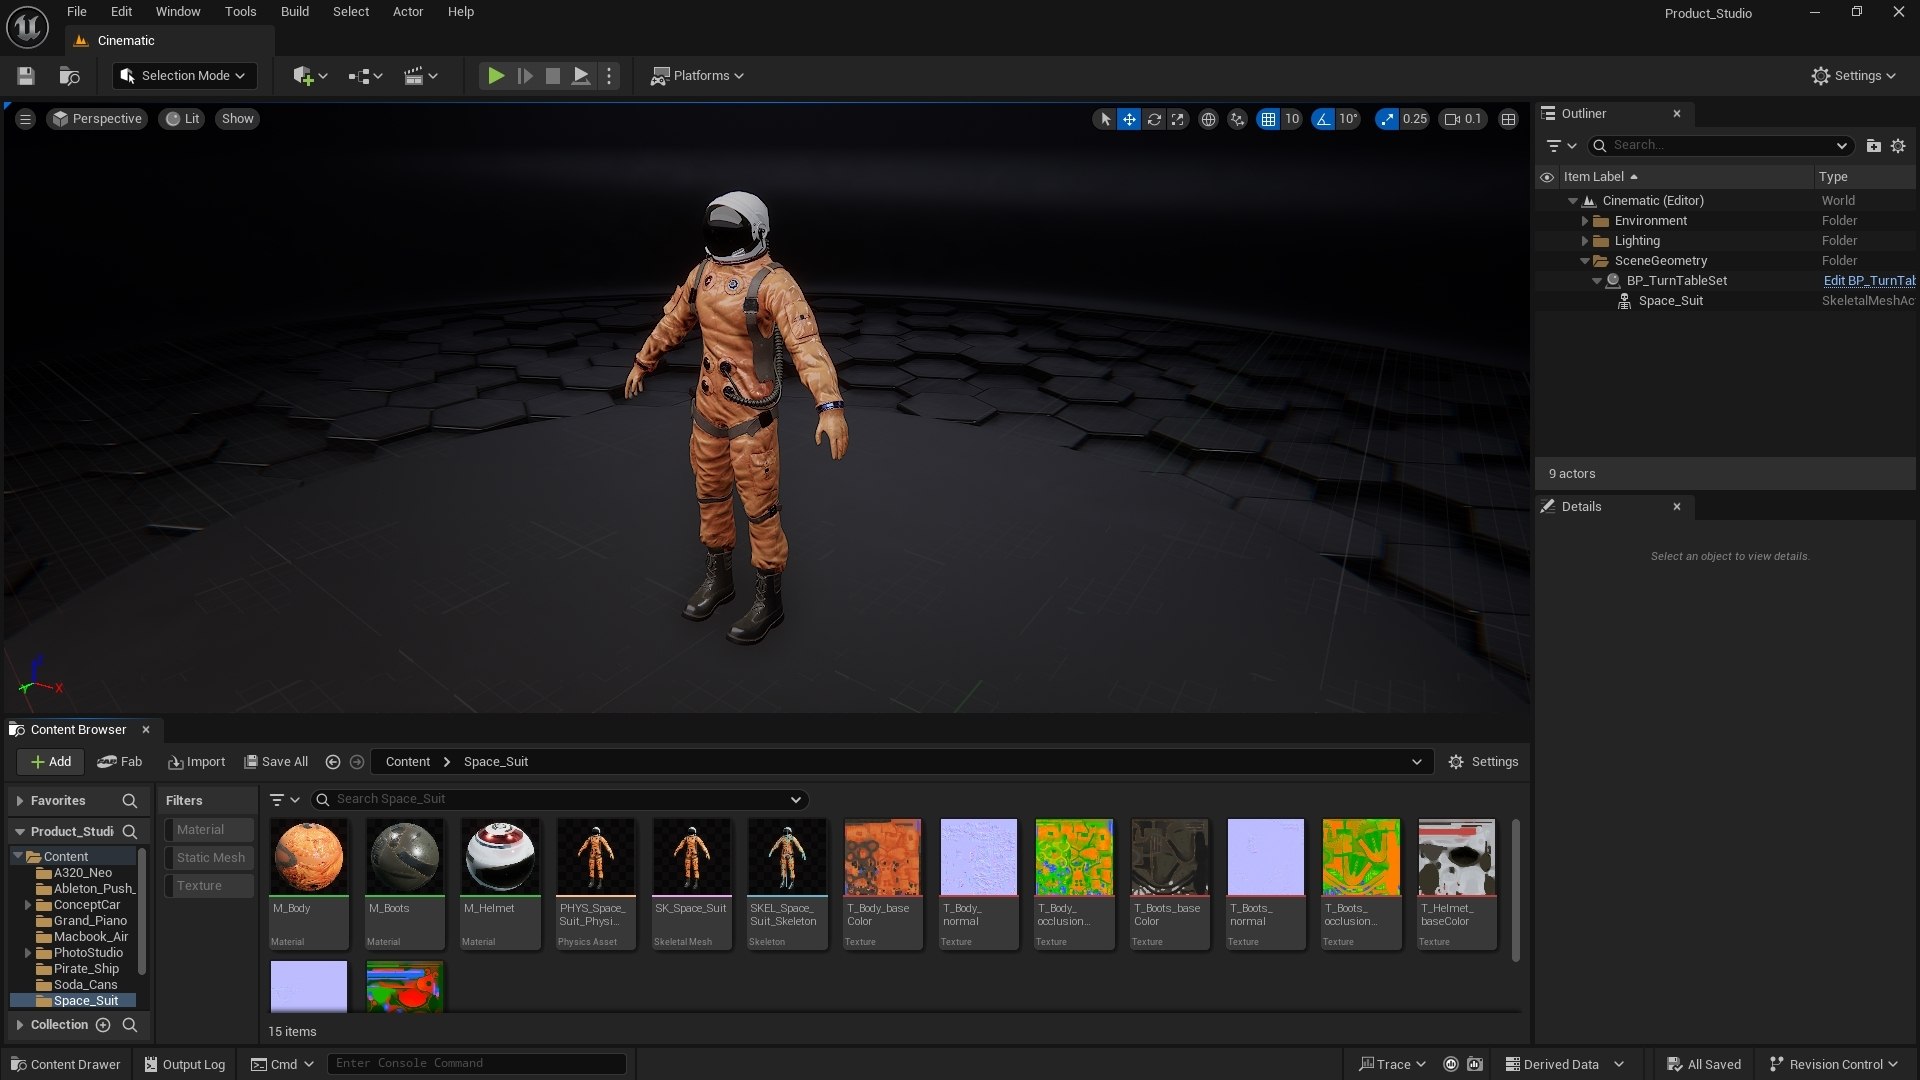1920x1080 pixels.
Task: Open the viewport hamburger options menu
Action: click(26, 119)
